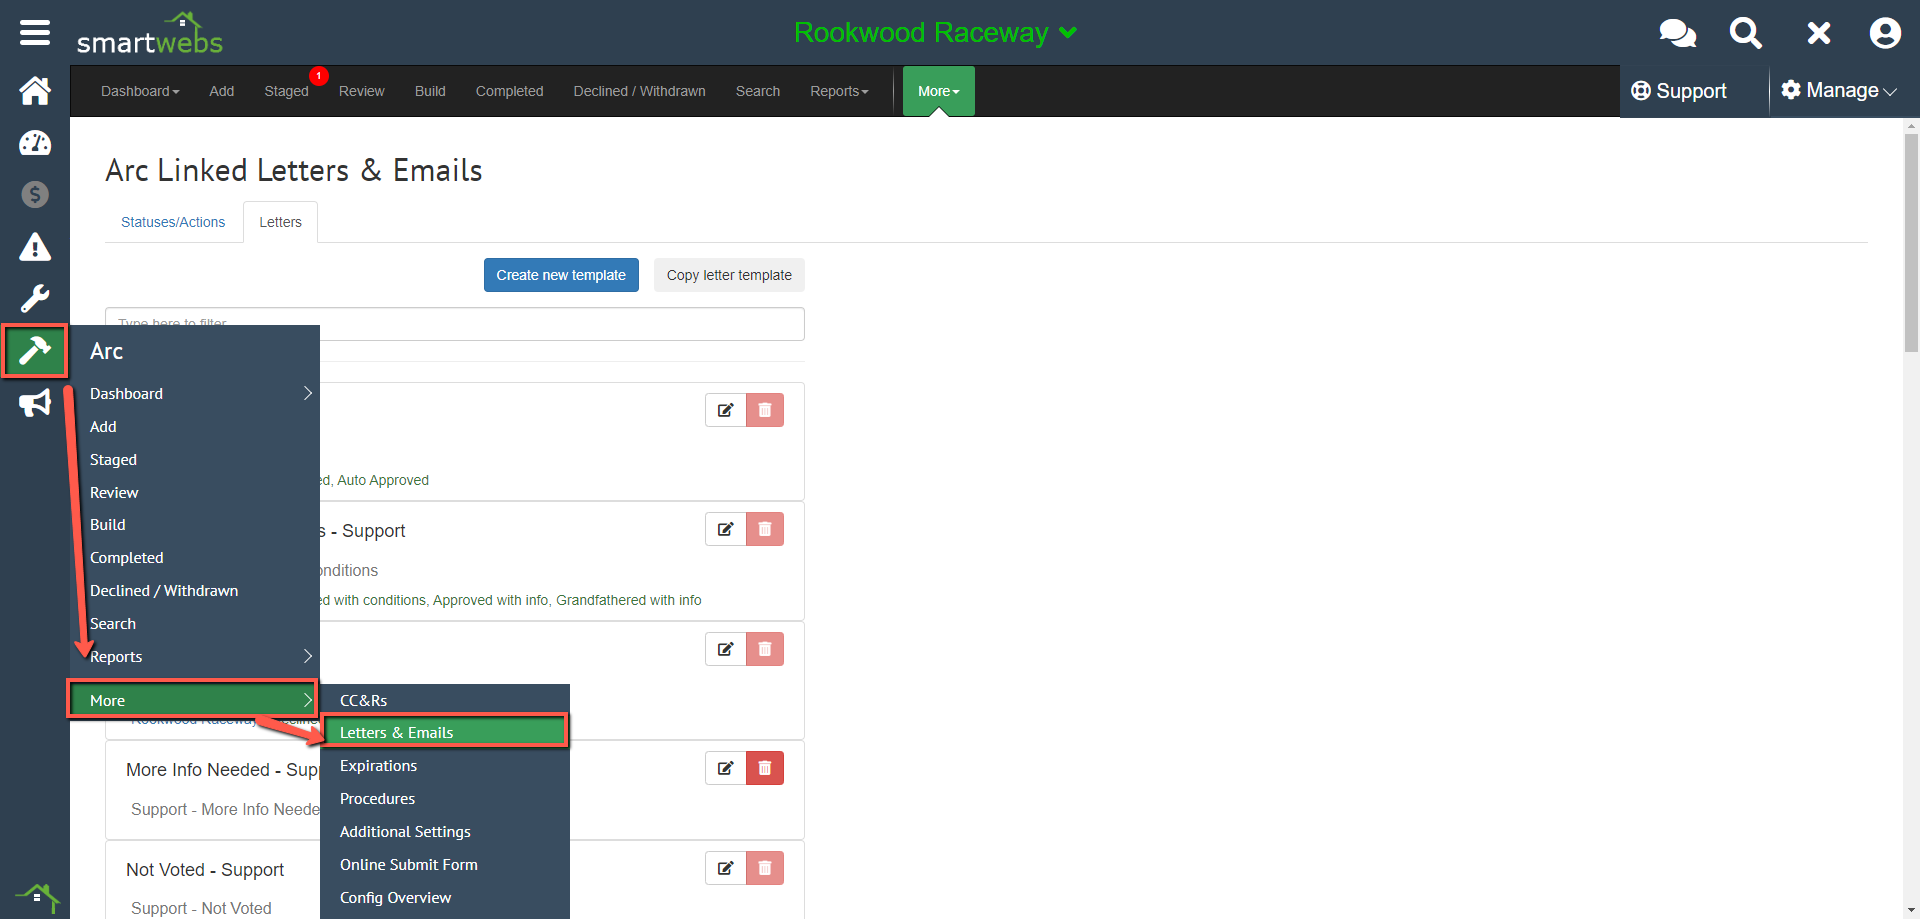This screenshot has height=919, width=1920.
Task: Expand Dashboard submenu in Arc flyout
Action: point(195,394)
